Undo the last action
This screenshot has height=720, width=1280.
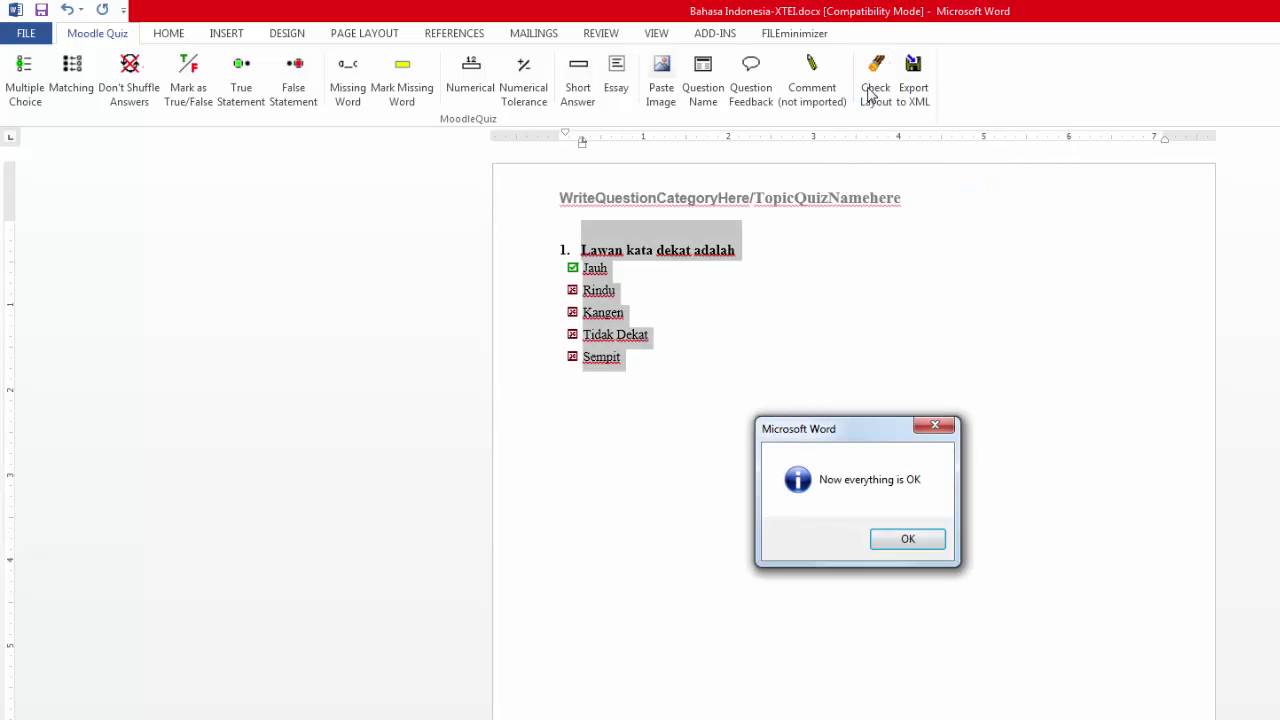tap(67, 10)
